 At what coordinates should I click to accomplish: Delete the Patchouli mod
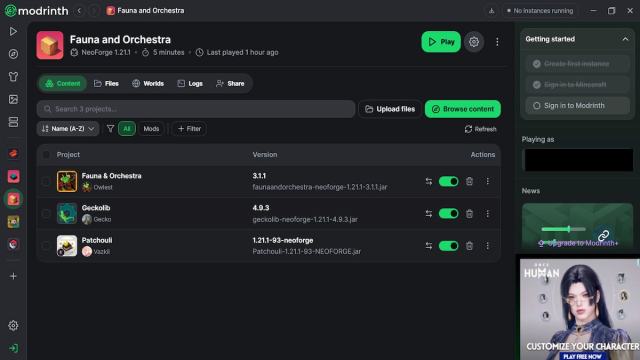(x=469, y=246)
